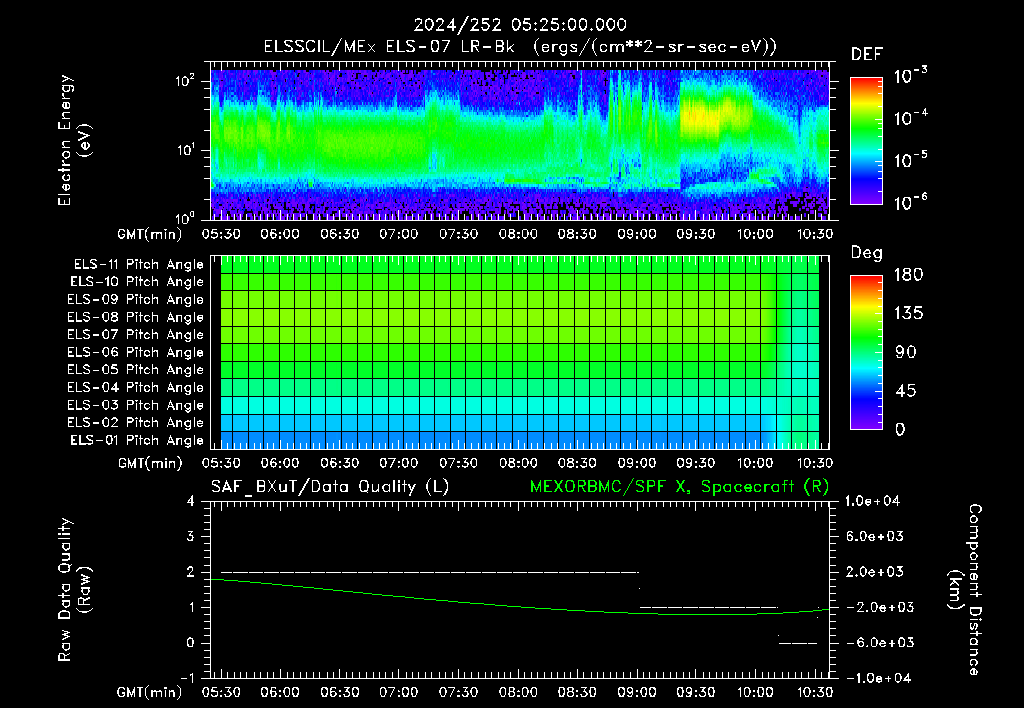The height and width of the screenshot is (708, 1024).
Task: Click the 10^1 tick on the energy axis
Action: pos(185,150)
